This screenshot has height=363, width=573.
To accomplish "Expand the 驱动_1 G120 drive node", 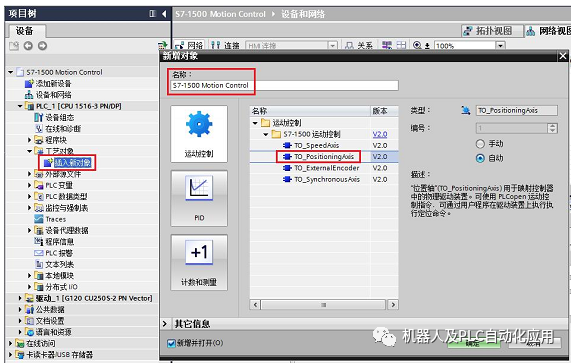I will 20,298.
